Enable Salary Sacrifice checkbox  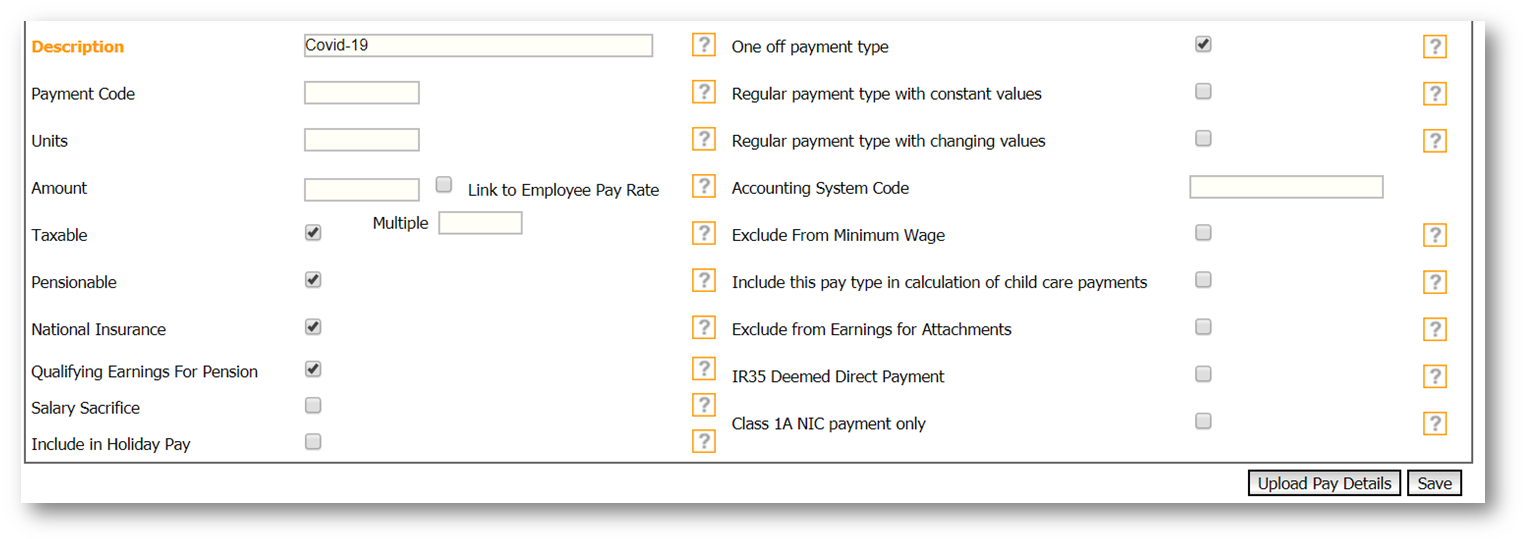tap(313, 406)
